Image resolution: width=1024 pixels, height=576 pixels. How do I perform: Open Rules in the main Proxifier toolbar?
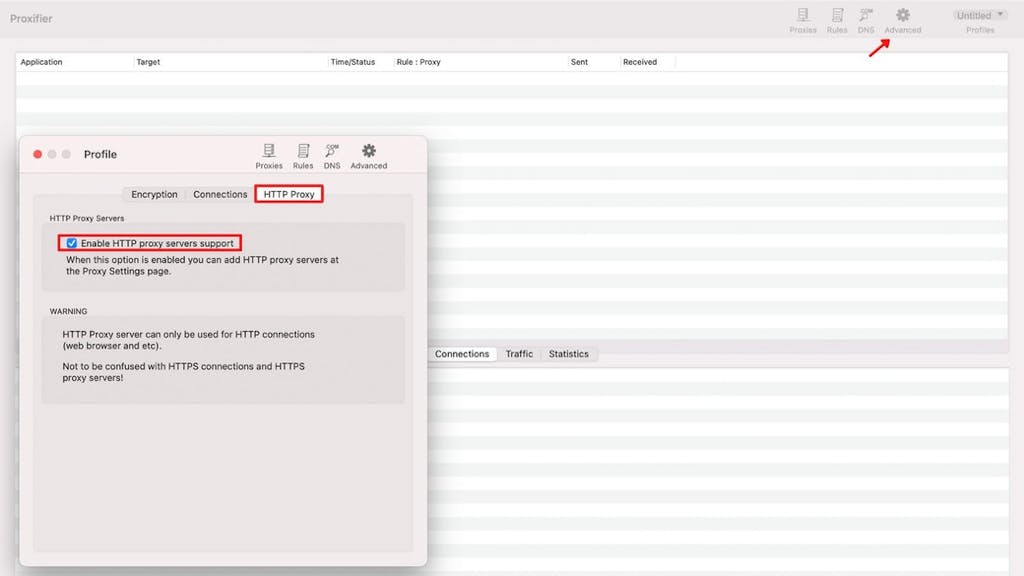click(x=837, y=21)
